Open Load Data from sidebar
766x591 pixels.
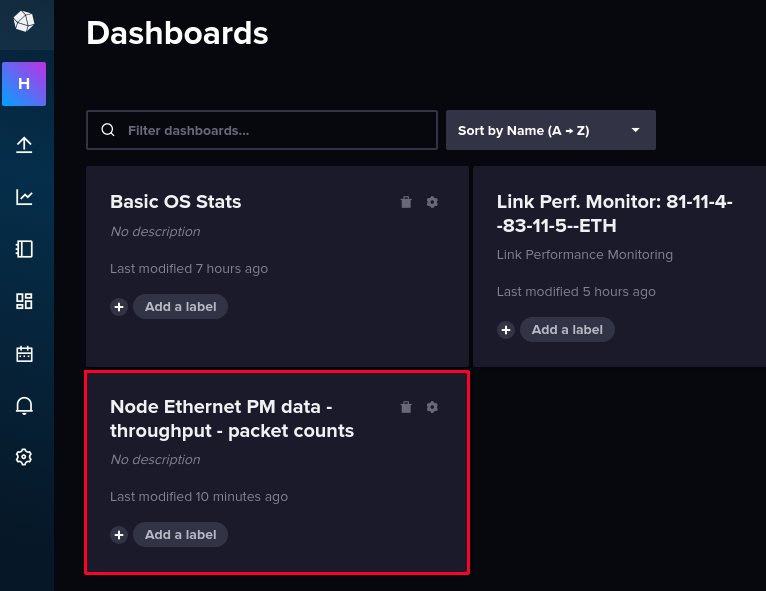[x=24, y=145]
